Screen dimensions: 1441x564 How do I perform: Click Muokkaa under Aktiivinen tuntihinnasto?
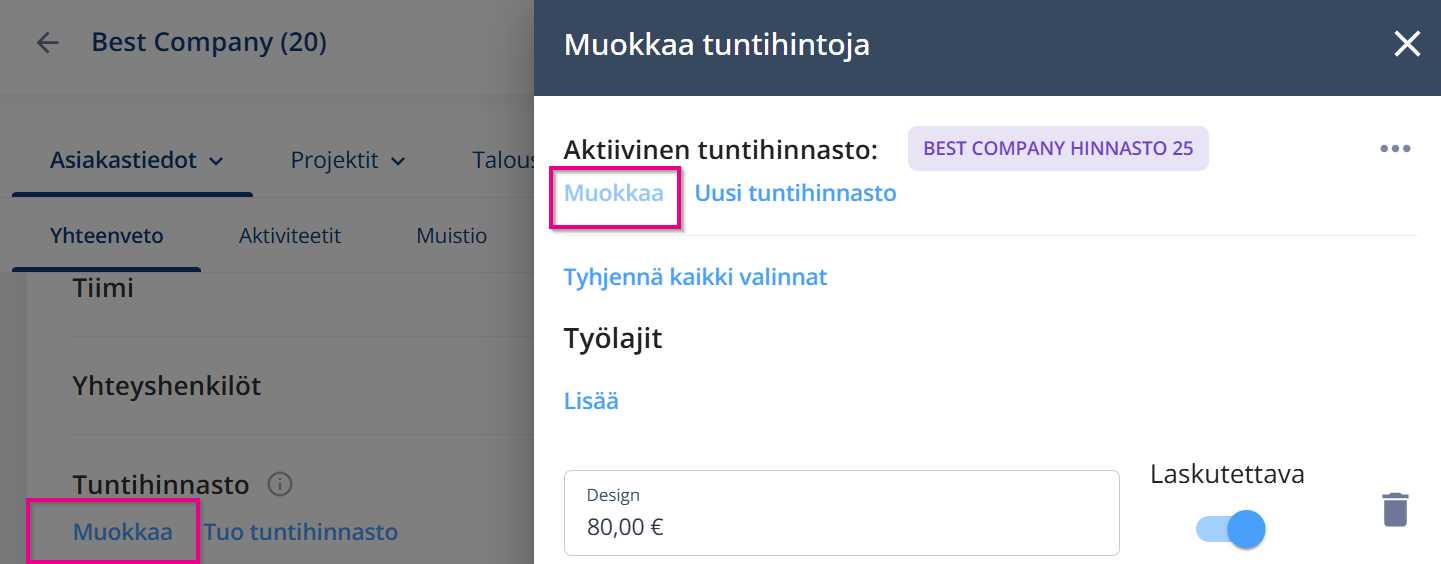[x=614, y=193]
